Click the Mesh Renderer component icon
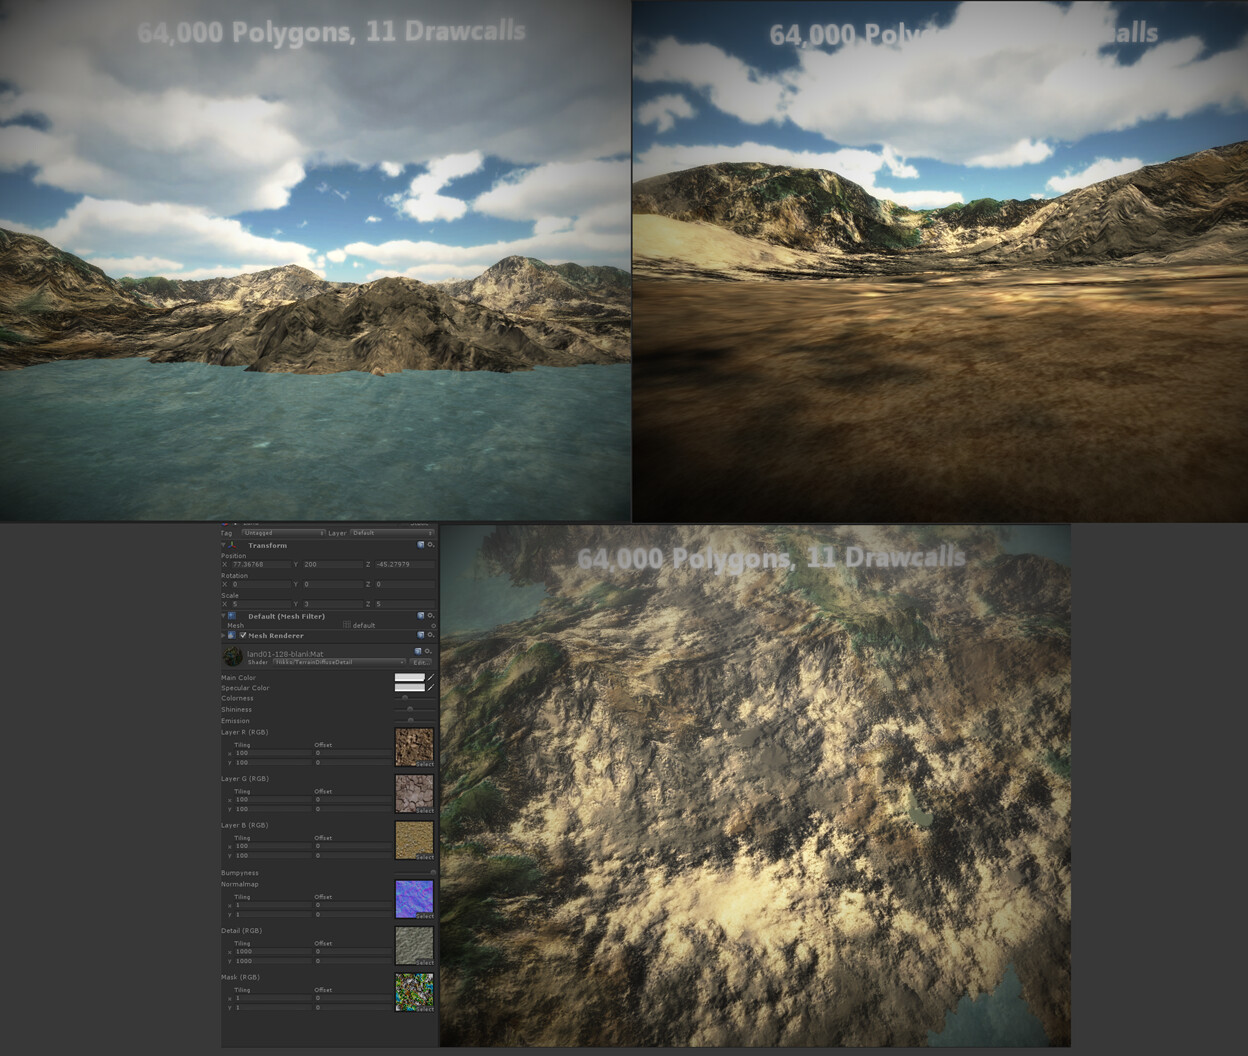1248x1056 pixels. (x=233, y=636)
